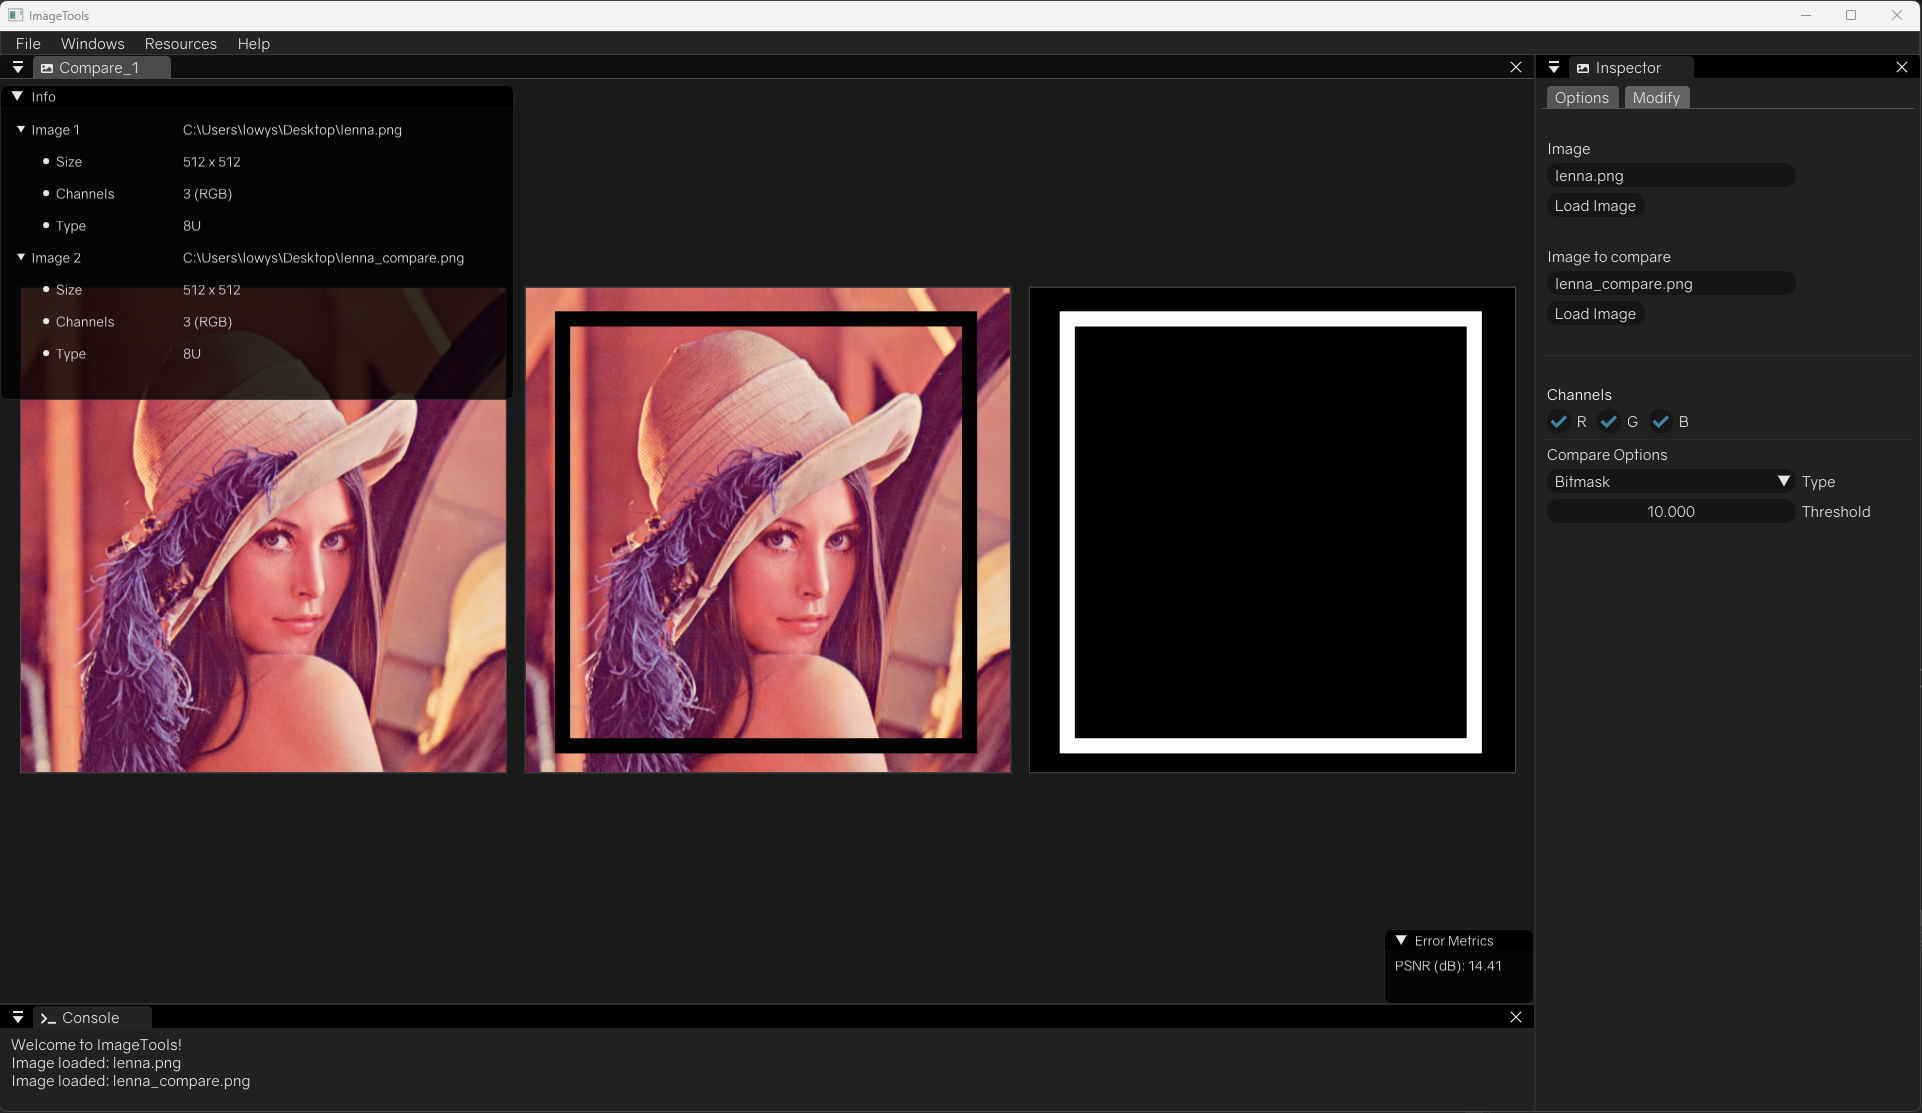1922x1113 pixels.
Task: Click the image icon on Compare_1 tab
Action: [47, 68]
